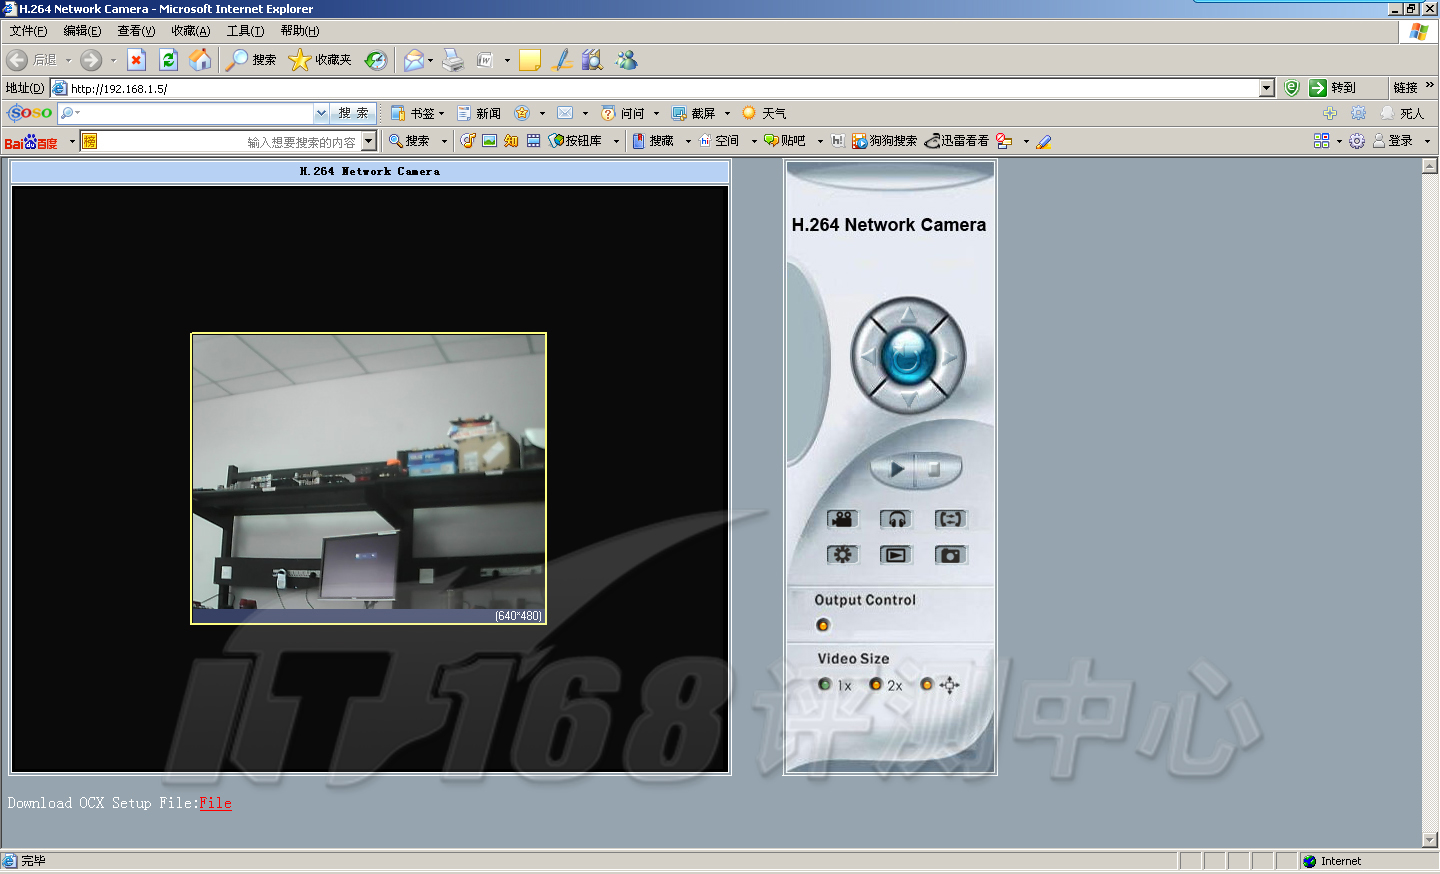Screen dimensions: 1440x874
Task: Select 1x video size option
Action: tap(825, 685)
